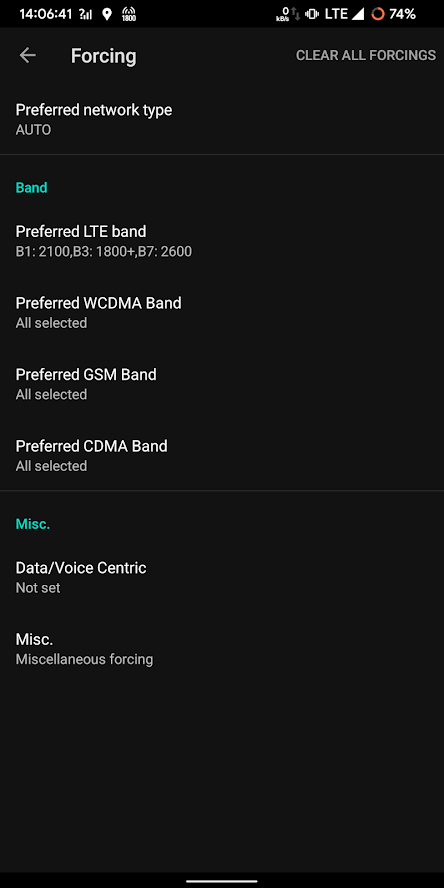
Task: Tap the home gesture bar
Action: 222,881
